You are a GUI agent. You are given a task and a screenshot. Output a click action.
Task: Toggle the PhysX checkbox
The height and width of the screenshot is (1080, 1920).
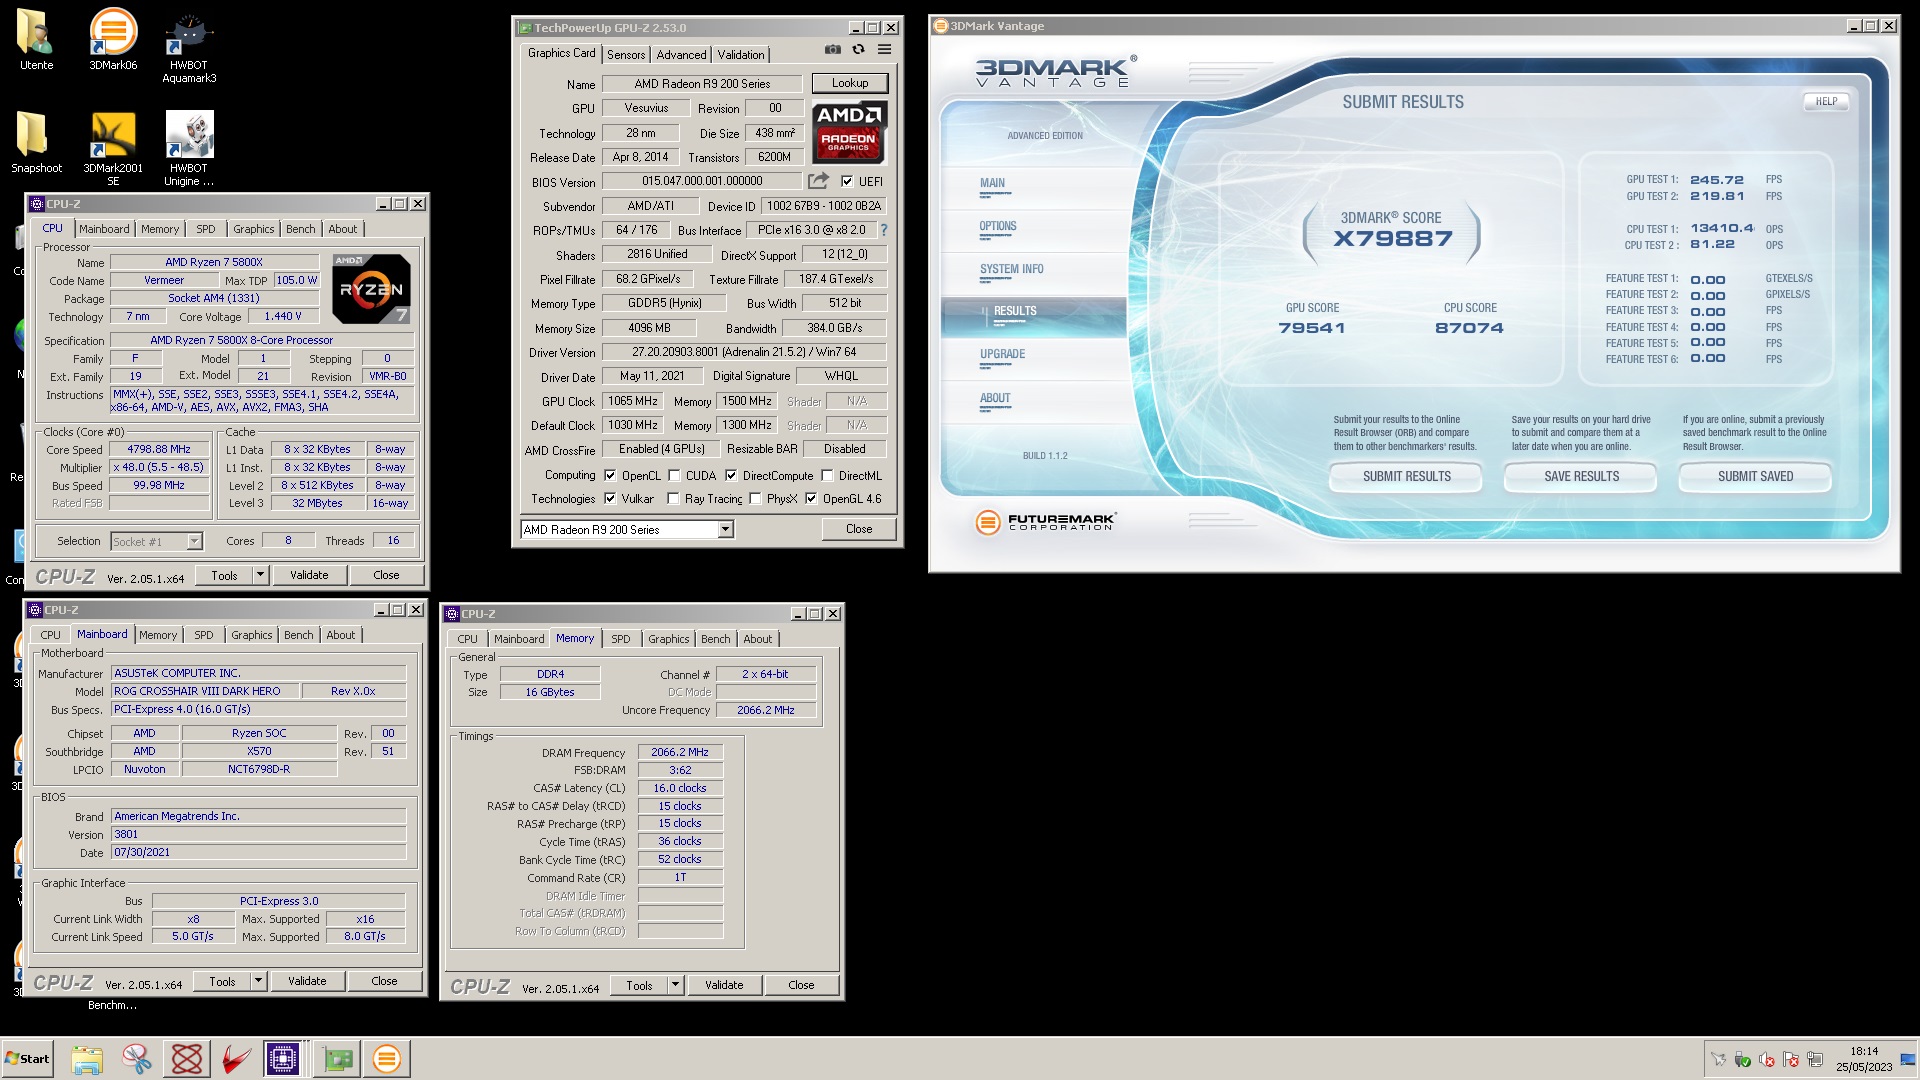755,499
